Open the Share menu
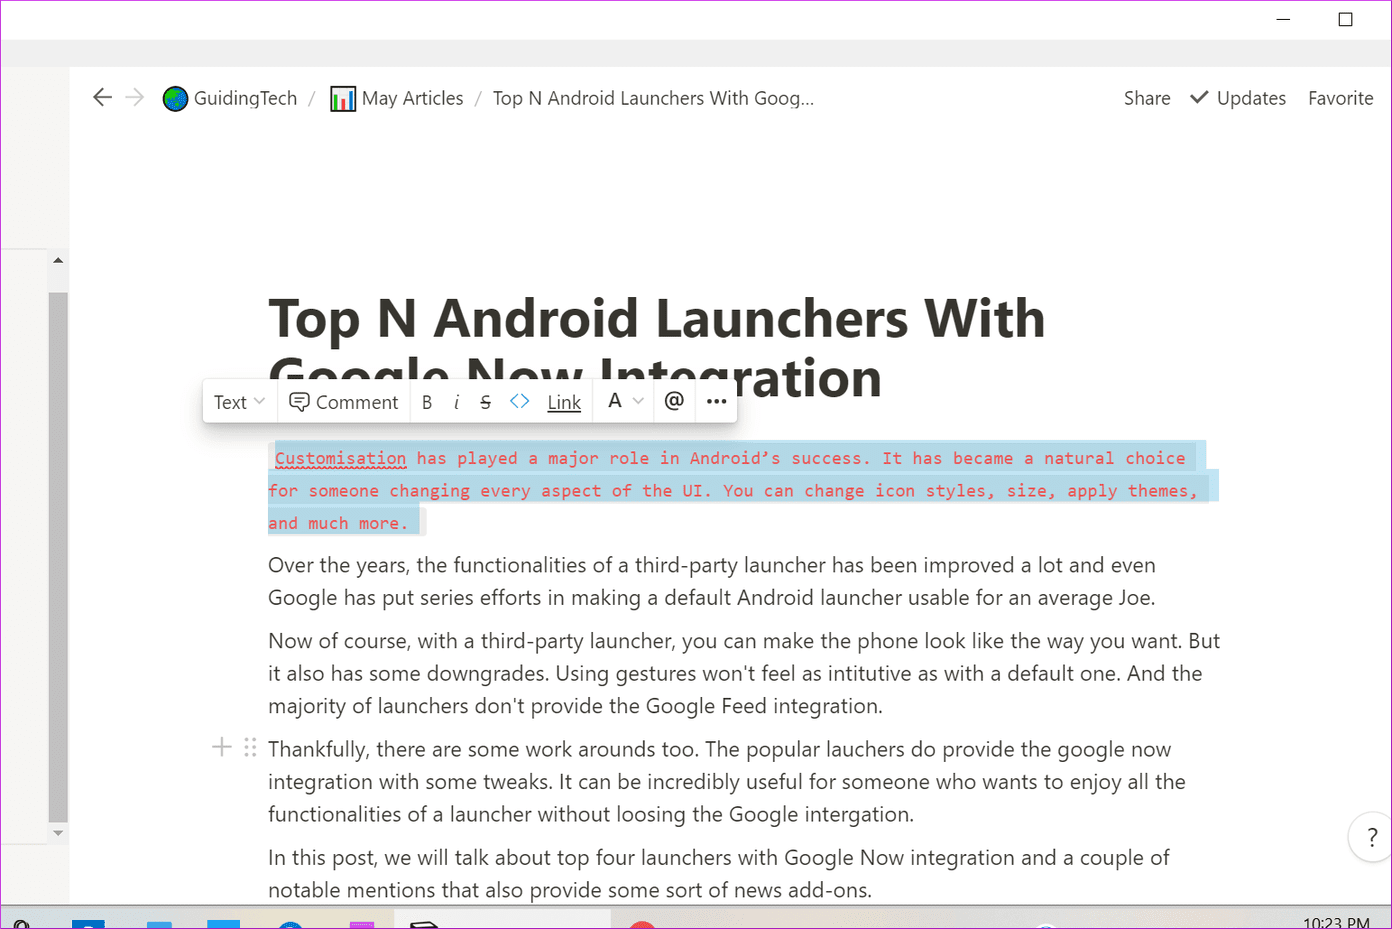This screenshot has width=1392, height=929. click(1147, 98)
